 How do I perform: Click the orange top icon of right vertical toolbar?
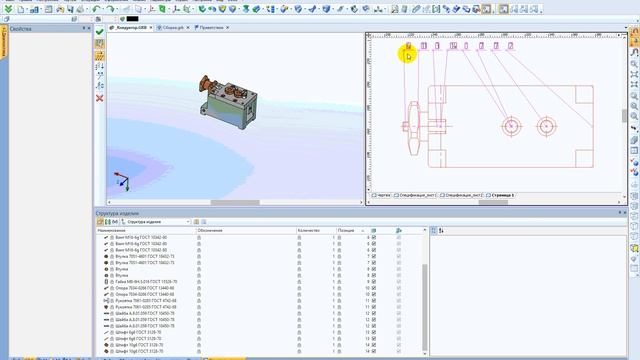pos(635,32)
